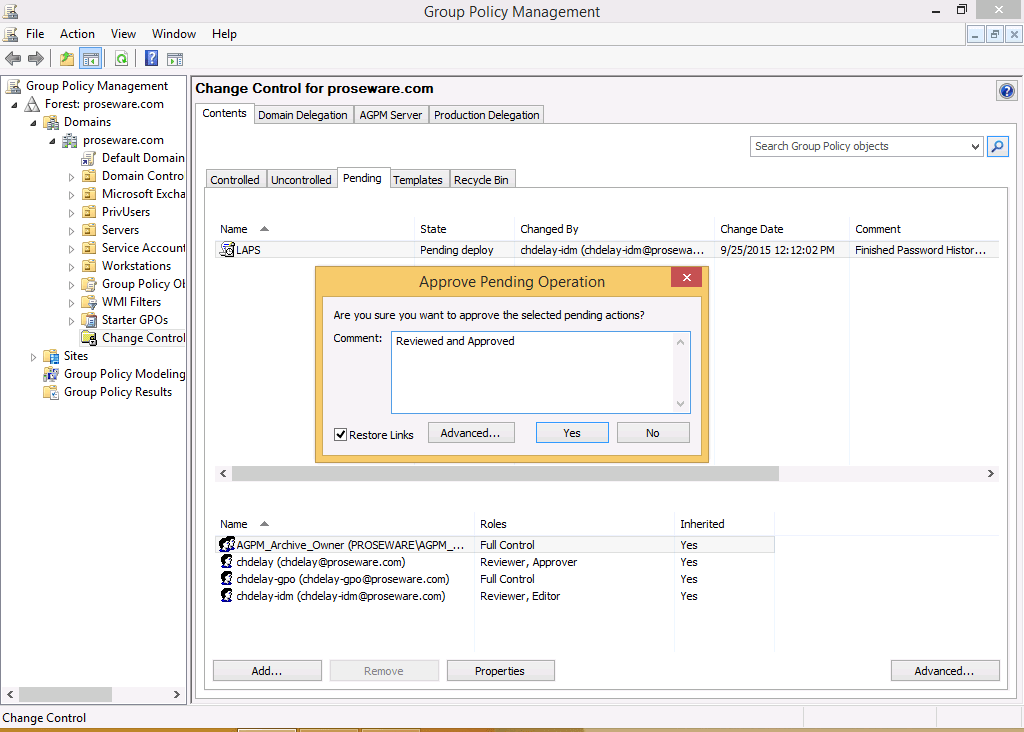The image size is (1024, 732).
Task: Click the magnifier search button
Action: pos(997,147)
